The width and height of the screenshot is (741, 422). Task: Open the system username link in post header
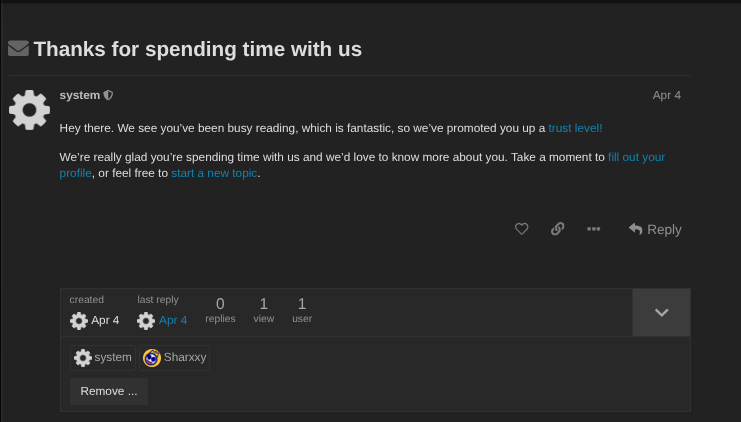point(80,95)
